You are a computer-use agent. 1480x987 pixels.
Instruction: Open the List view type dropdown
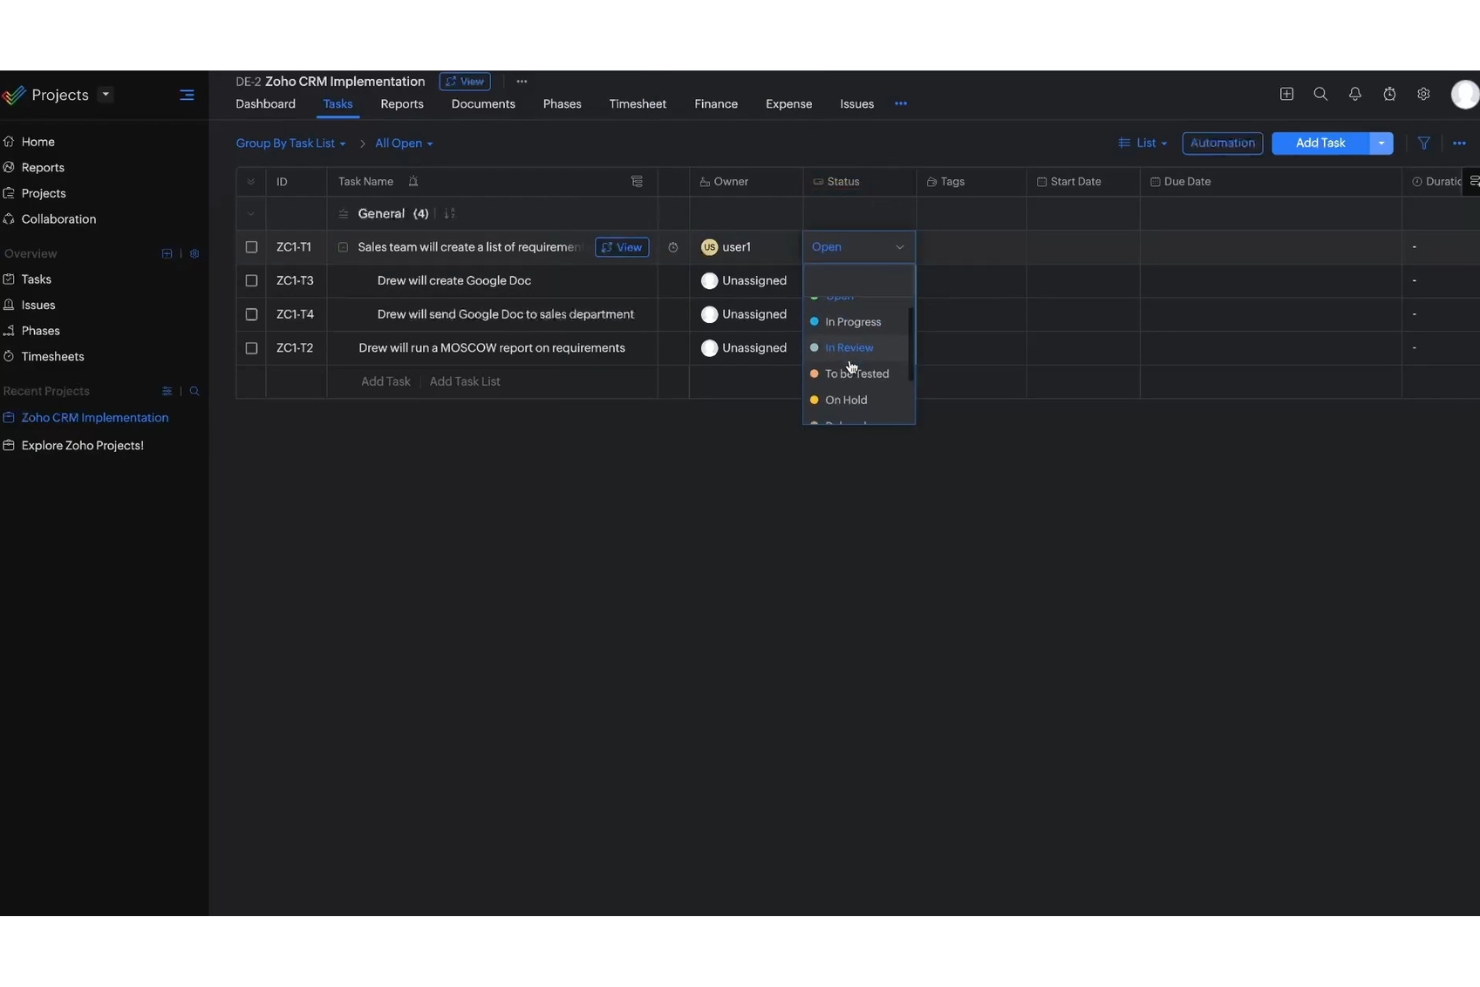[x=1143, y=143]
